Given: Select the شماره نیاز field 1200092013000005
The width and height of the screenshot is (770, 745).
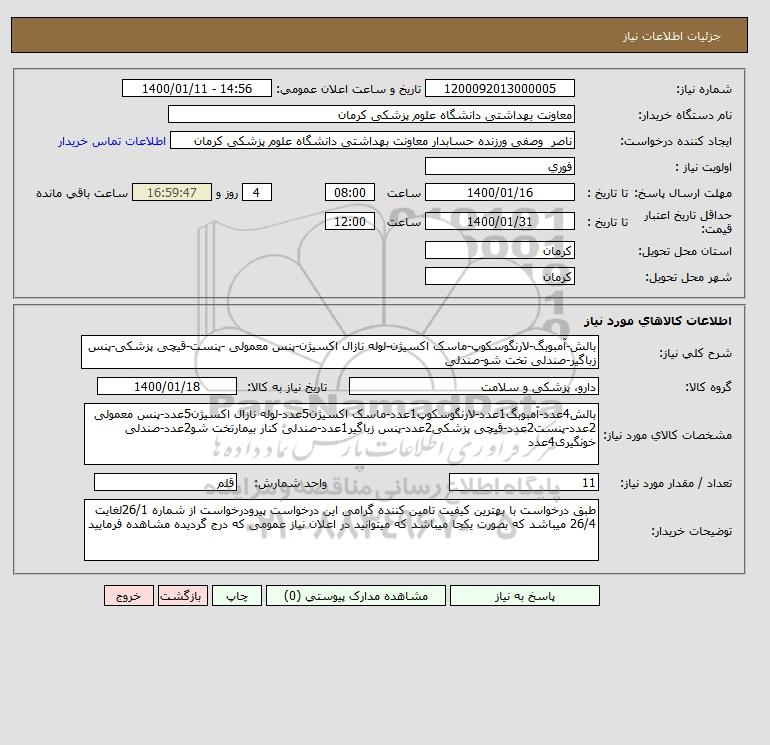Looking at the screenshot, I should coord(499,88).
